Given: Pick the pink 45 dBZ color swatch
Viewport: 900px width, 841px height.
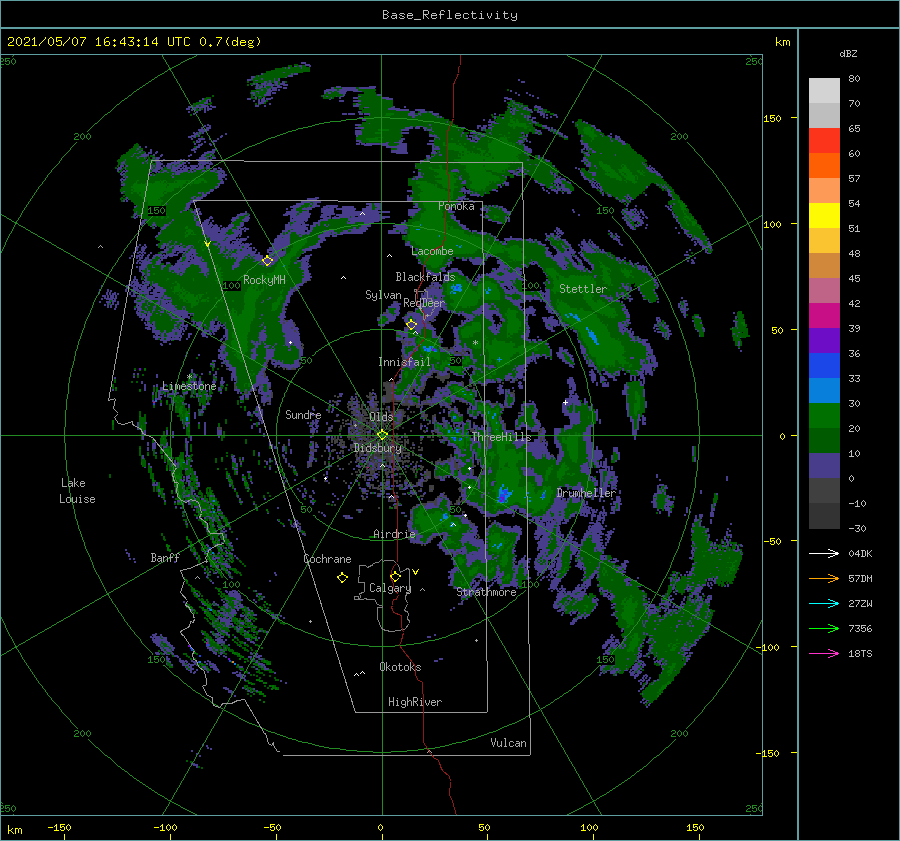Looking at the screenshot, I should (824, 290).
